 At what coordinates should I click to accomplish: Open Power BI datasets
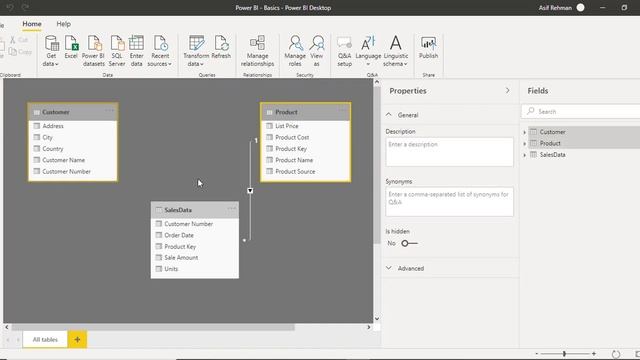(93, 51)
